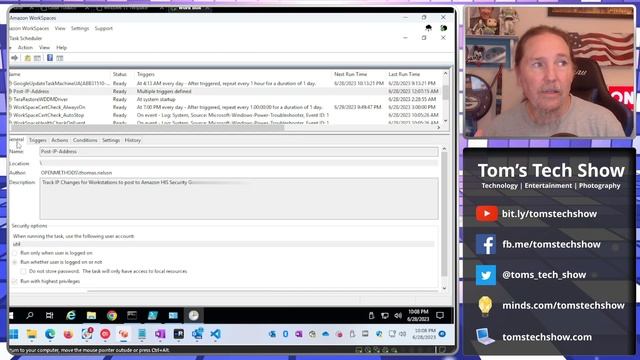The height and width of the screenshot is (360, 640).
Task: Launch Firefox from the local taskbar
Action: 68,334
